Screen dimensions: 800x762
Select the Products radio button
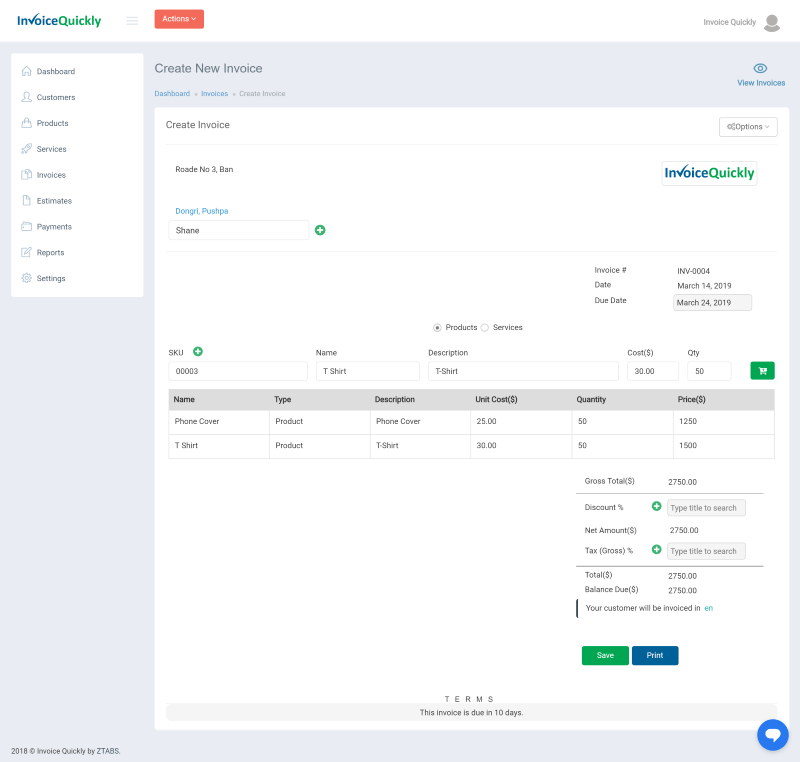click(437, 327)
